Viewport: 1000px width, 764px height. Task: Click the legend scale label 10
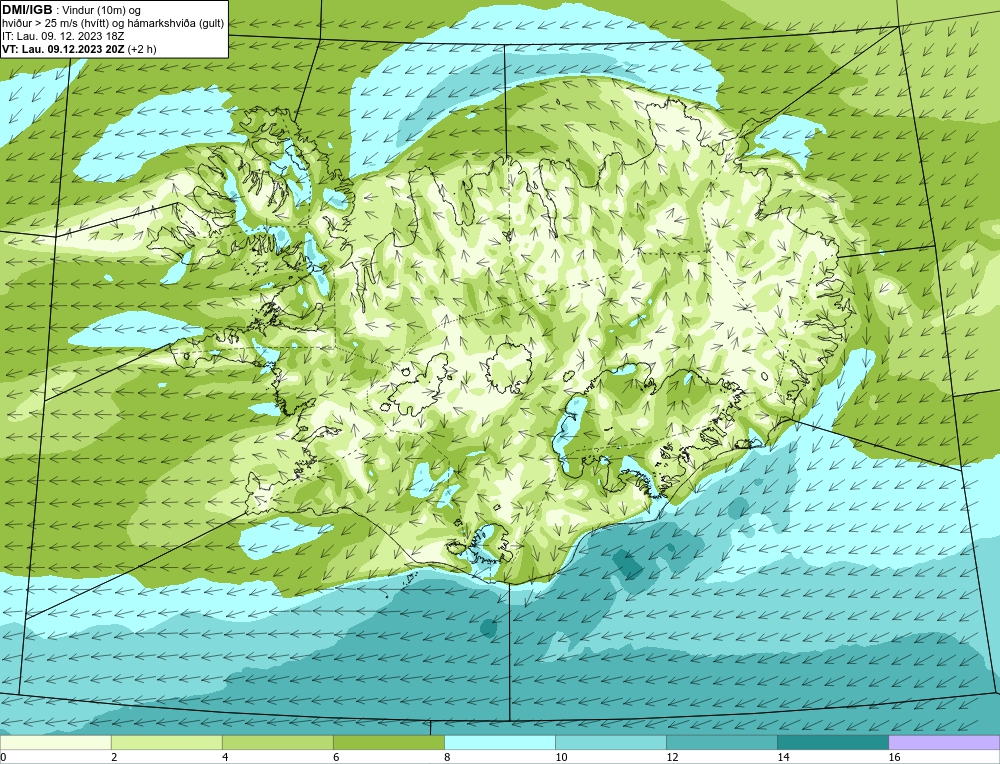[561, 757]
